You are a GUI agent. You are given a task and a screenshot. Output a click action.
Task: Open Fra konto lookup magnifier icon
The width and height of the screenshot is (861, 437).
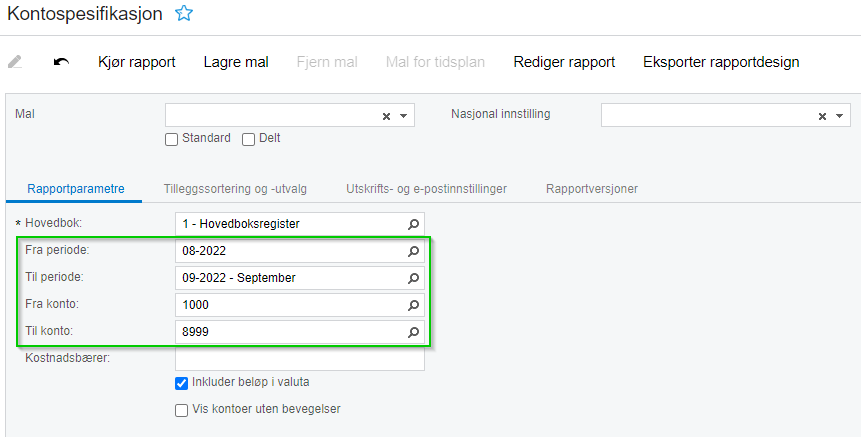(x=413, y=305)
